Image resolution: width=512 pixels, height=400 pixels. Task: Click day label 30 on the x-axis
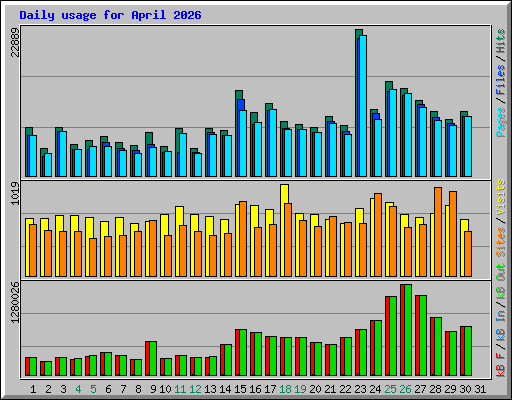pos(465,389)
